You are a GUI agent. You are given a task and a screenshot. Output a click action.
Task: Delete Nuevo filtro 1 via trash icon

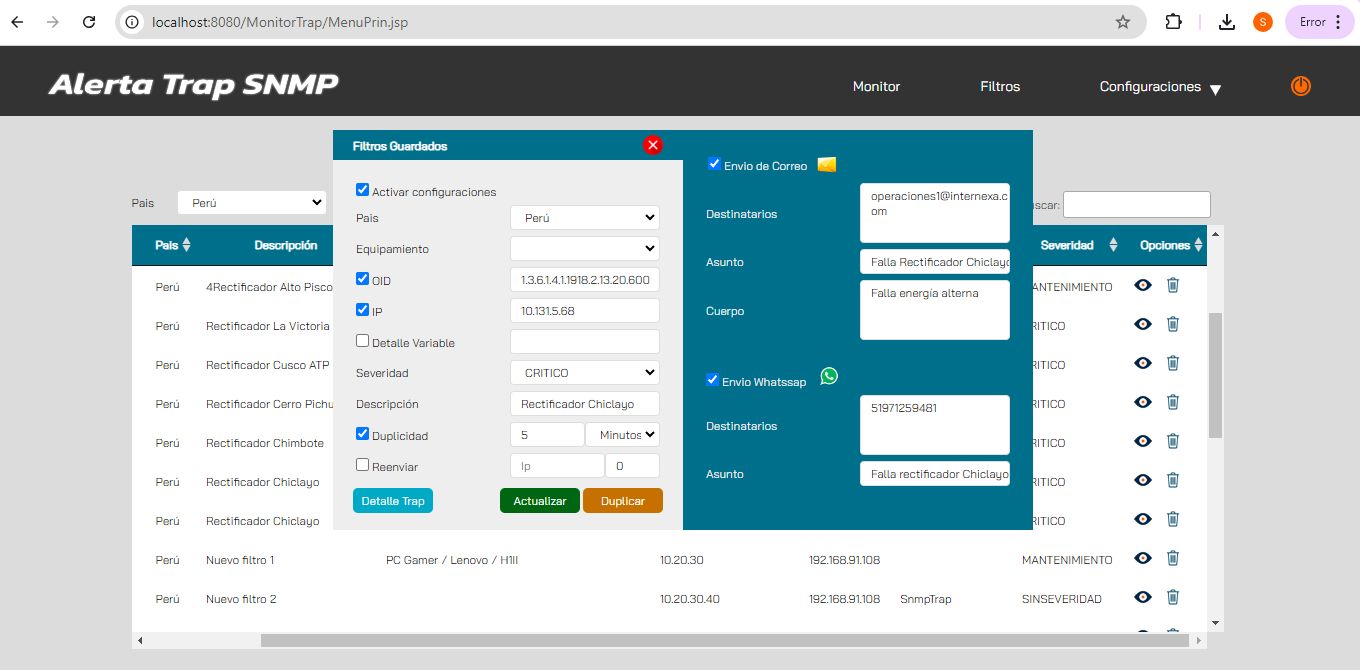[x=1173, y=558]
